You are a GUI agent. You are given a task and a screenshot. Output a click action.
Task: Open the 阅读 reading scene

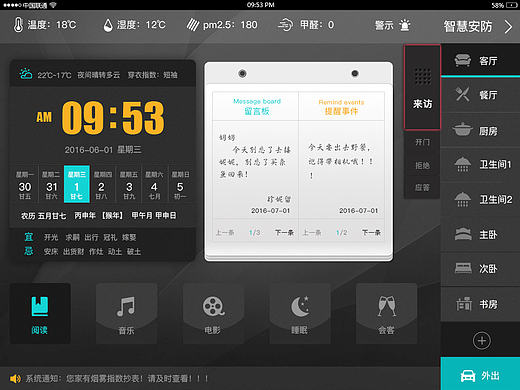point(40,313)
